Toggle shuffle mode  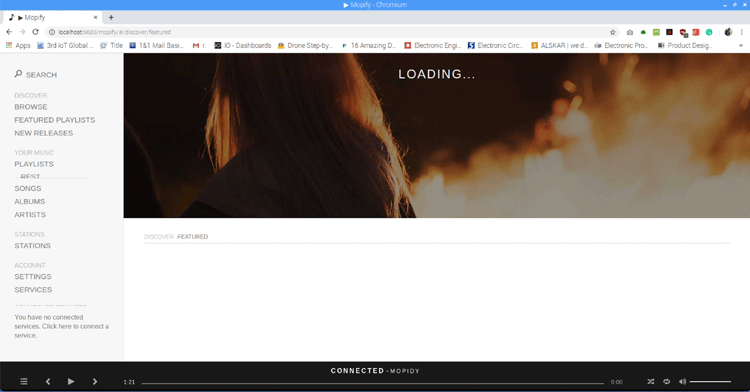pyautogui.click(x=651, y=381)
